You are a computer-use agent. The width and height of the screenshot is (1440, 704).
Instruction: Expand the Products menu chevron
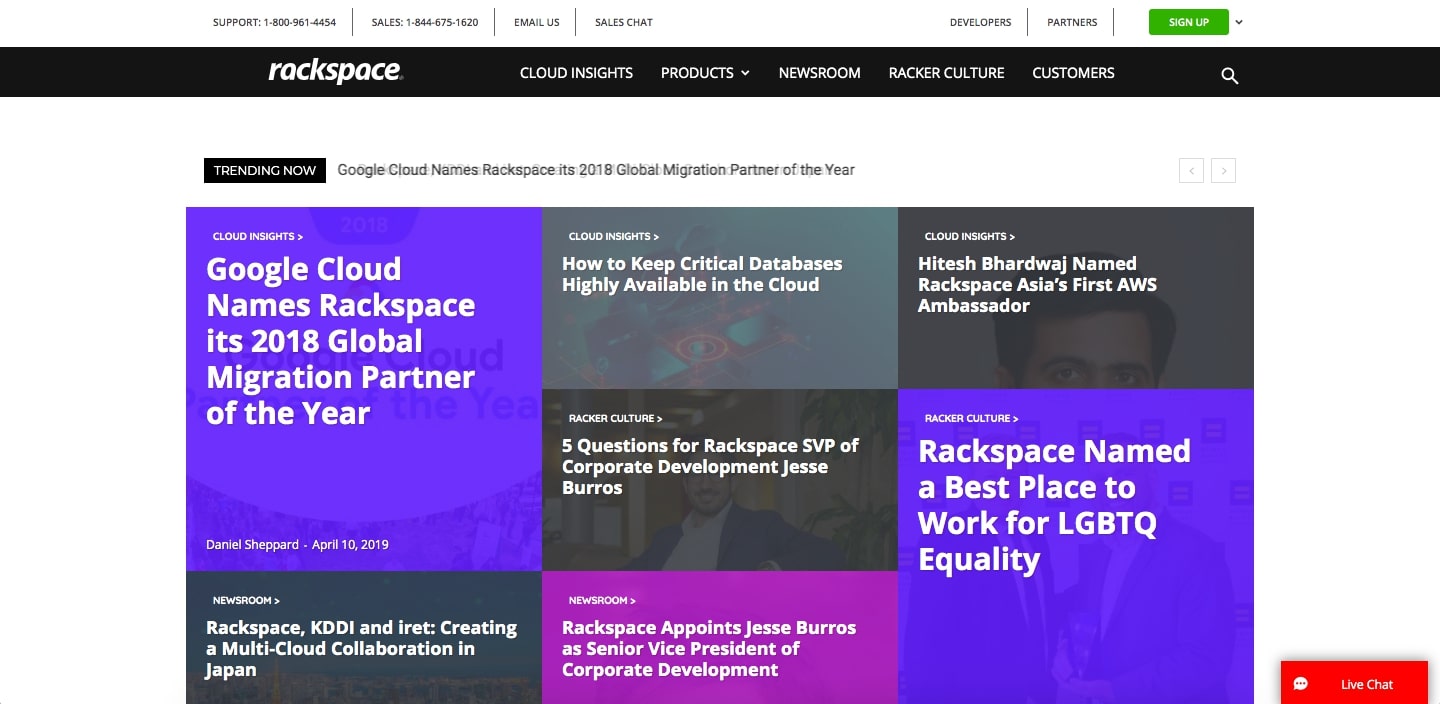(x=745, y=73)
